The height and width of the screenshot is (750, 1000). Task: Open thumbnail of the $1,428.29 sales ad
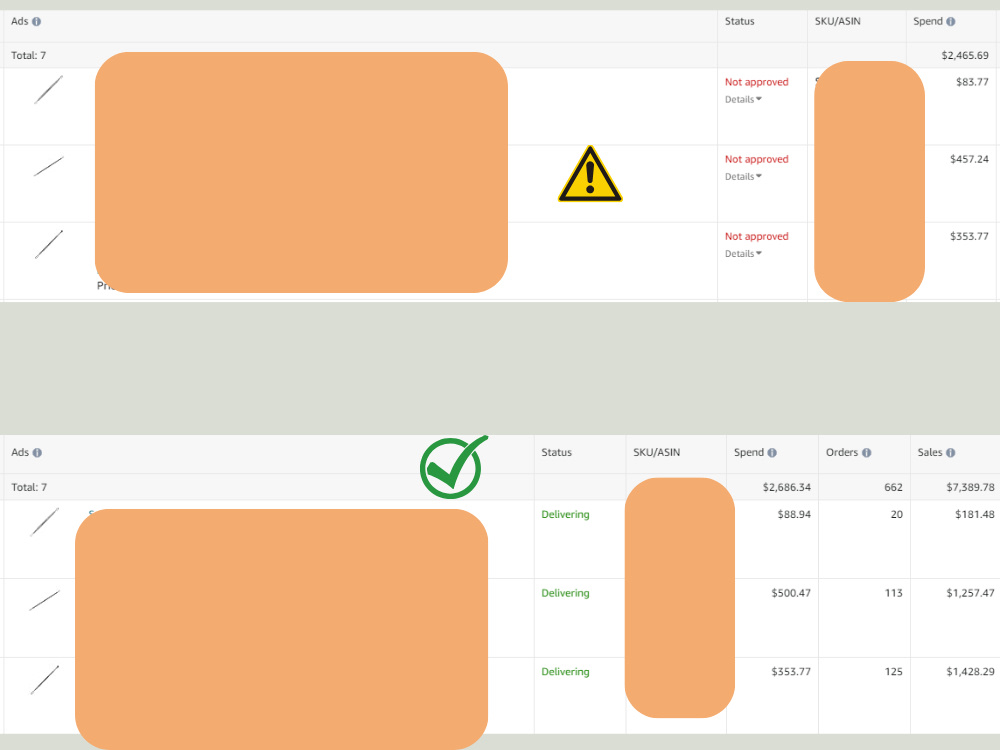click(x=45, y=680)
